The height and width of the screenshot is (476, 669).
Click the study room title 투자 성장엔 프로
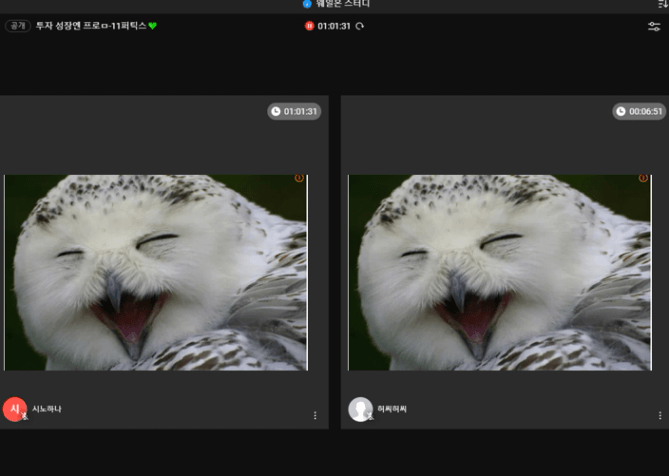(x=90, y=26)
